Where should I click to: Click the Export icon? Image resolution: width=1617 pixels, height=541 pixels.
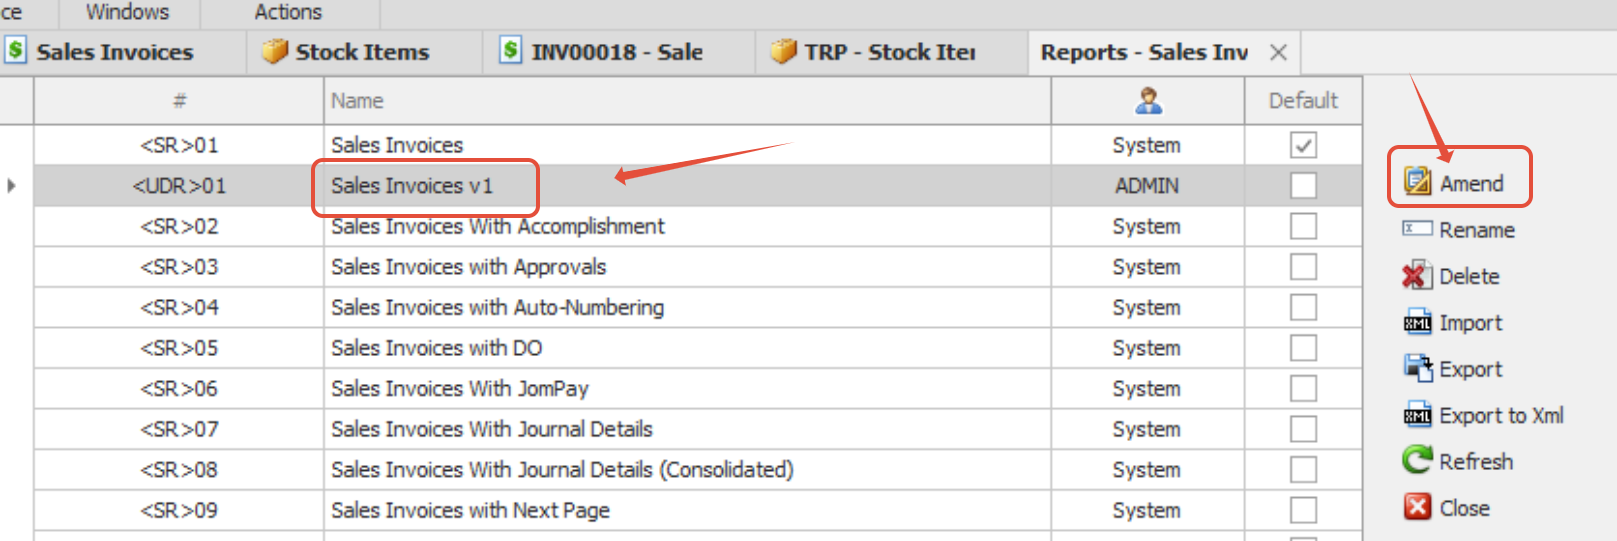[1417, 368]
